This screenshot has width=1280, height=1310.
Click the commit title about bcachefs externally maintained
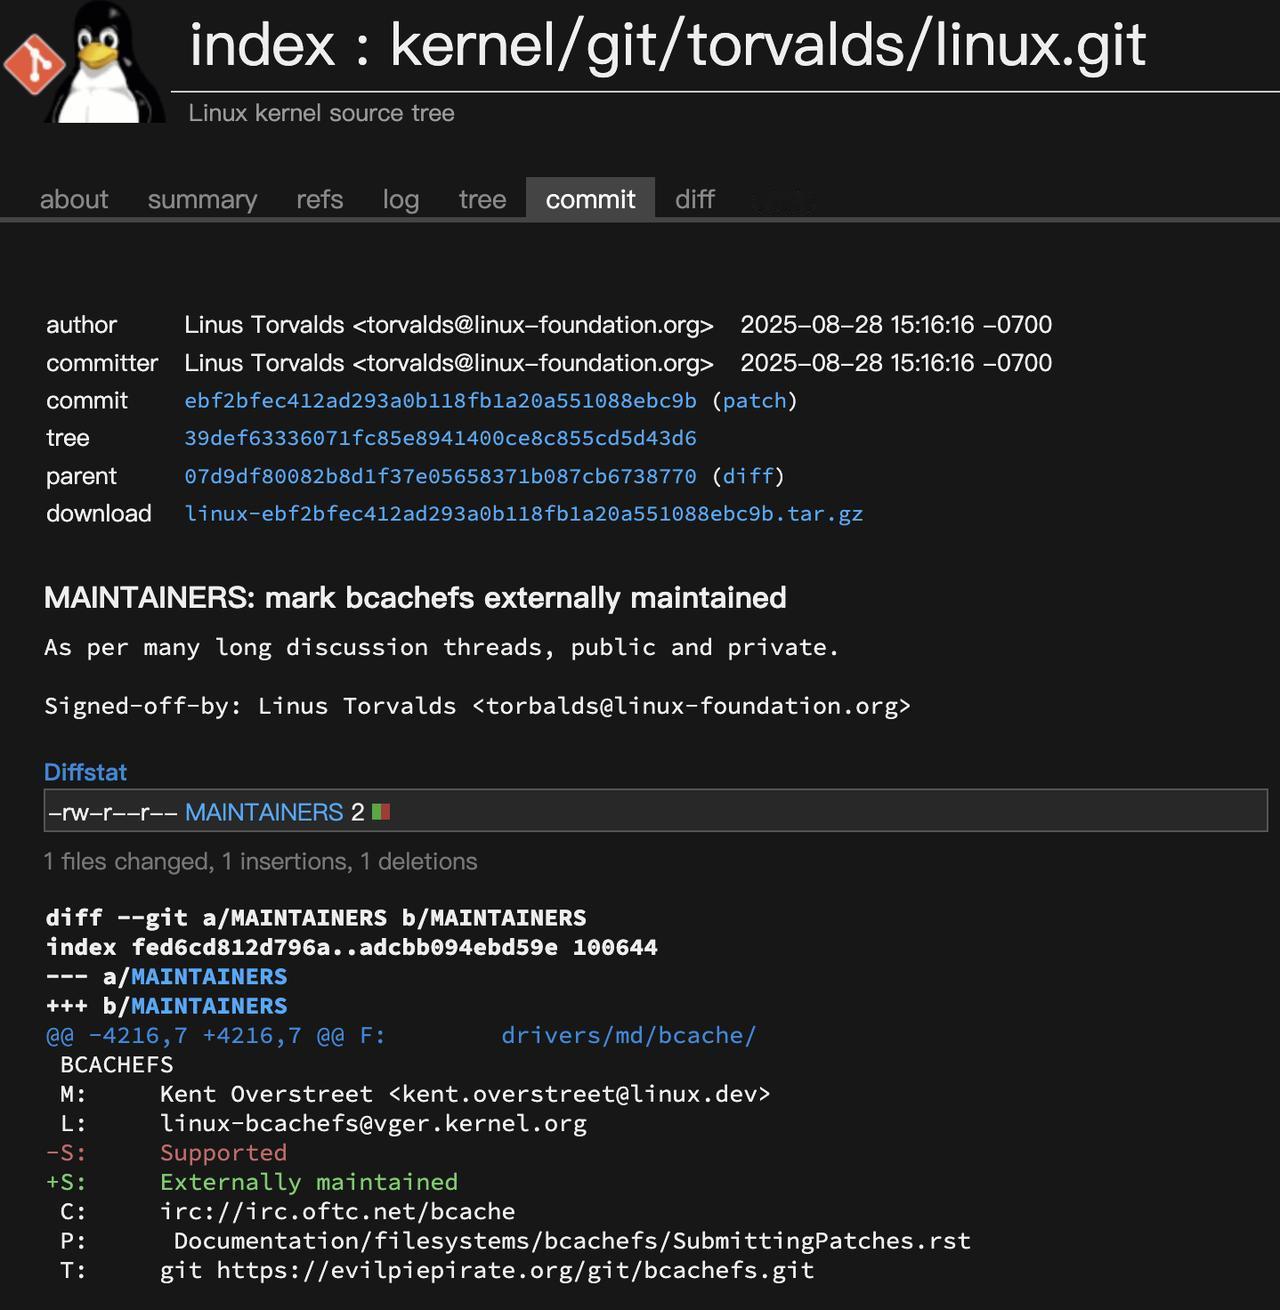click(x=415, y=598)
